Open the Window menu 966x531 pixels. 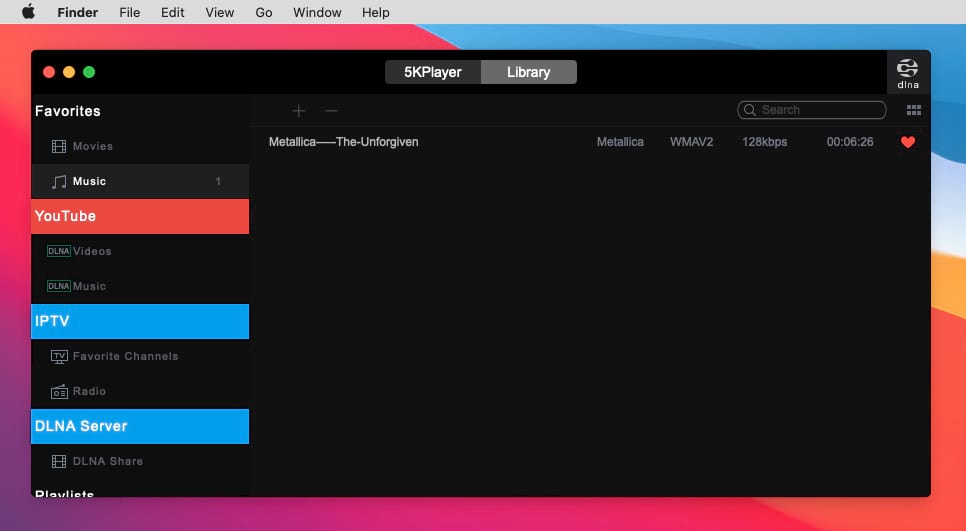click(x=317, y=12)
